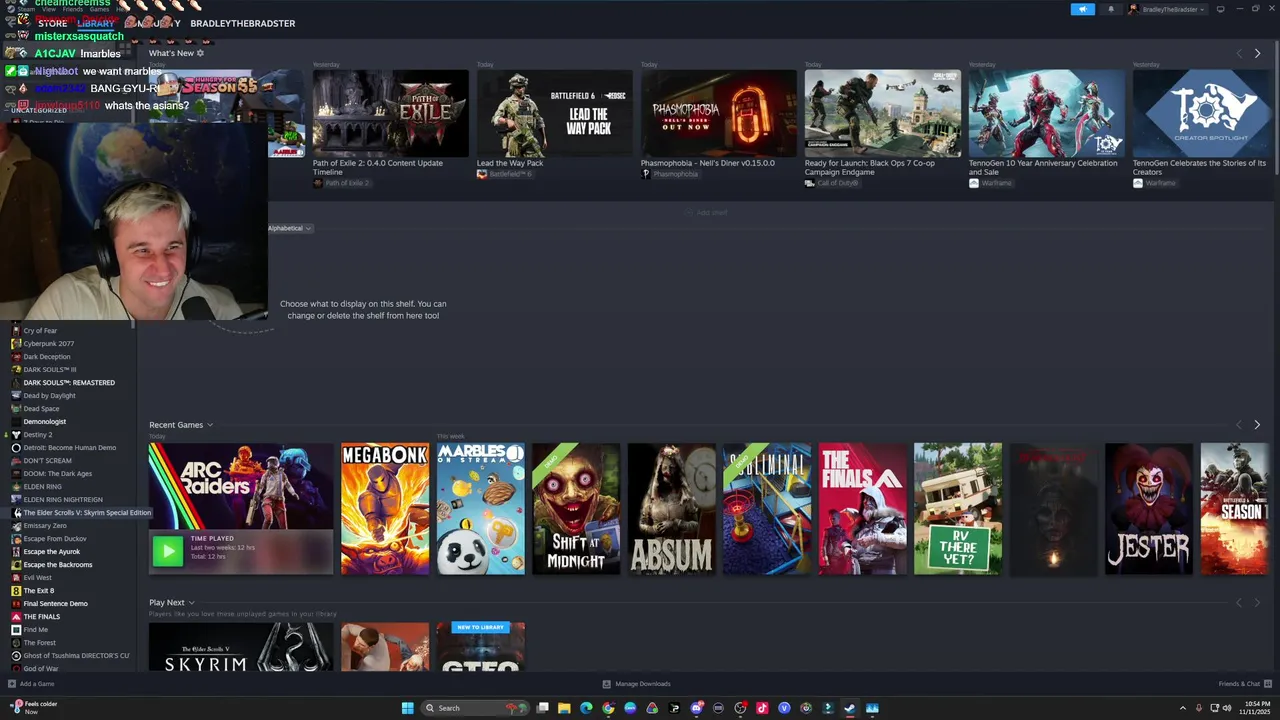Go to next What's New page arrow
This screenshot has width=1280, height=720.
(x=1257, y=54)
